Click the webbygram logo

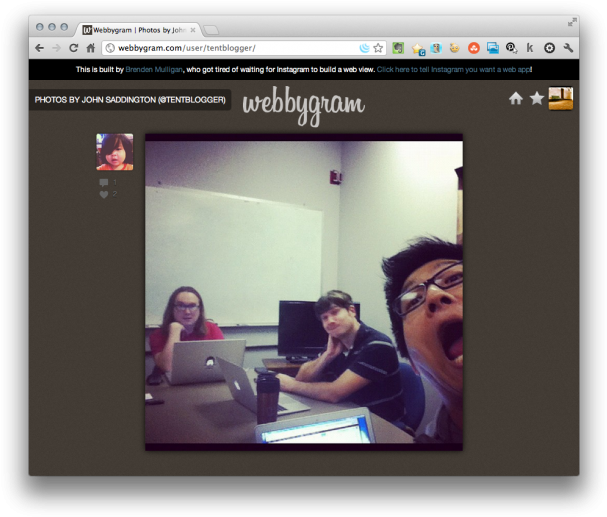tap(304, 106)
